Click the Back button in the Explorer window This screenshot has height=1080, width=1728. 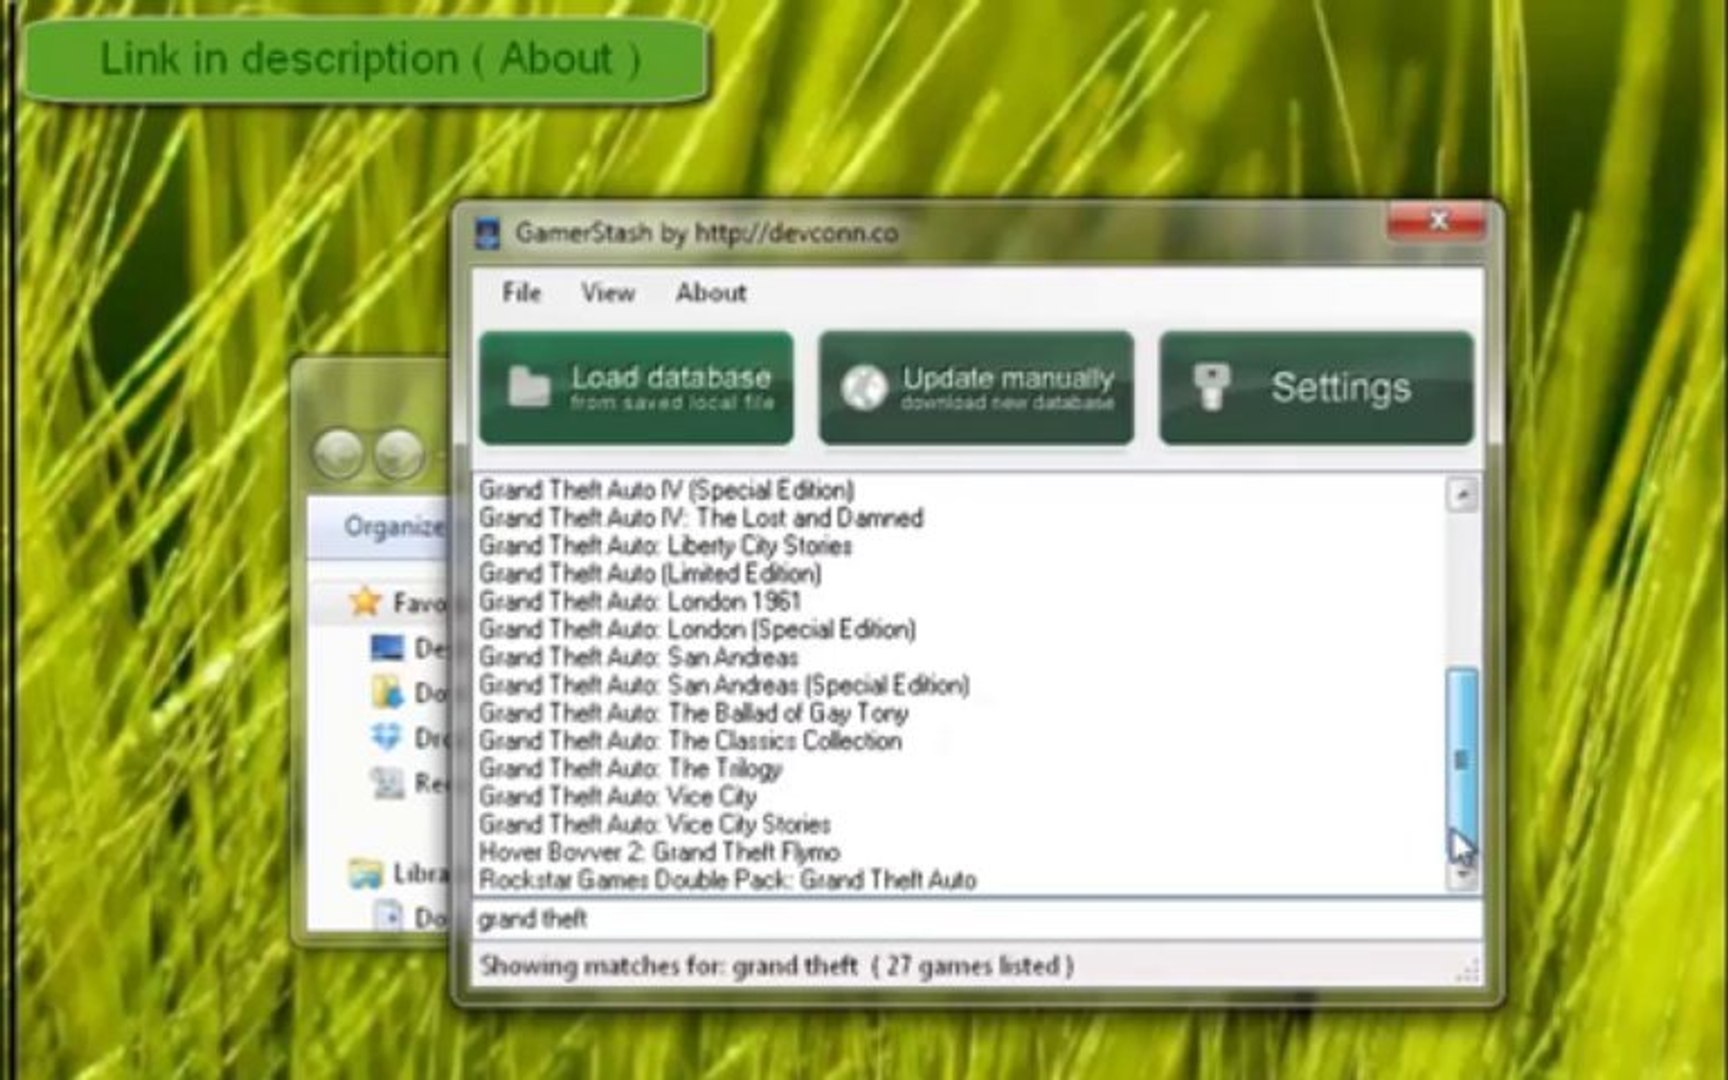click(338, 455)
